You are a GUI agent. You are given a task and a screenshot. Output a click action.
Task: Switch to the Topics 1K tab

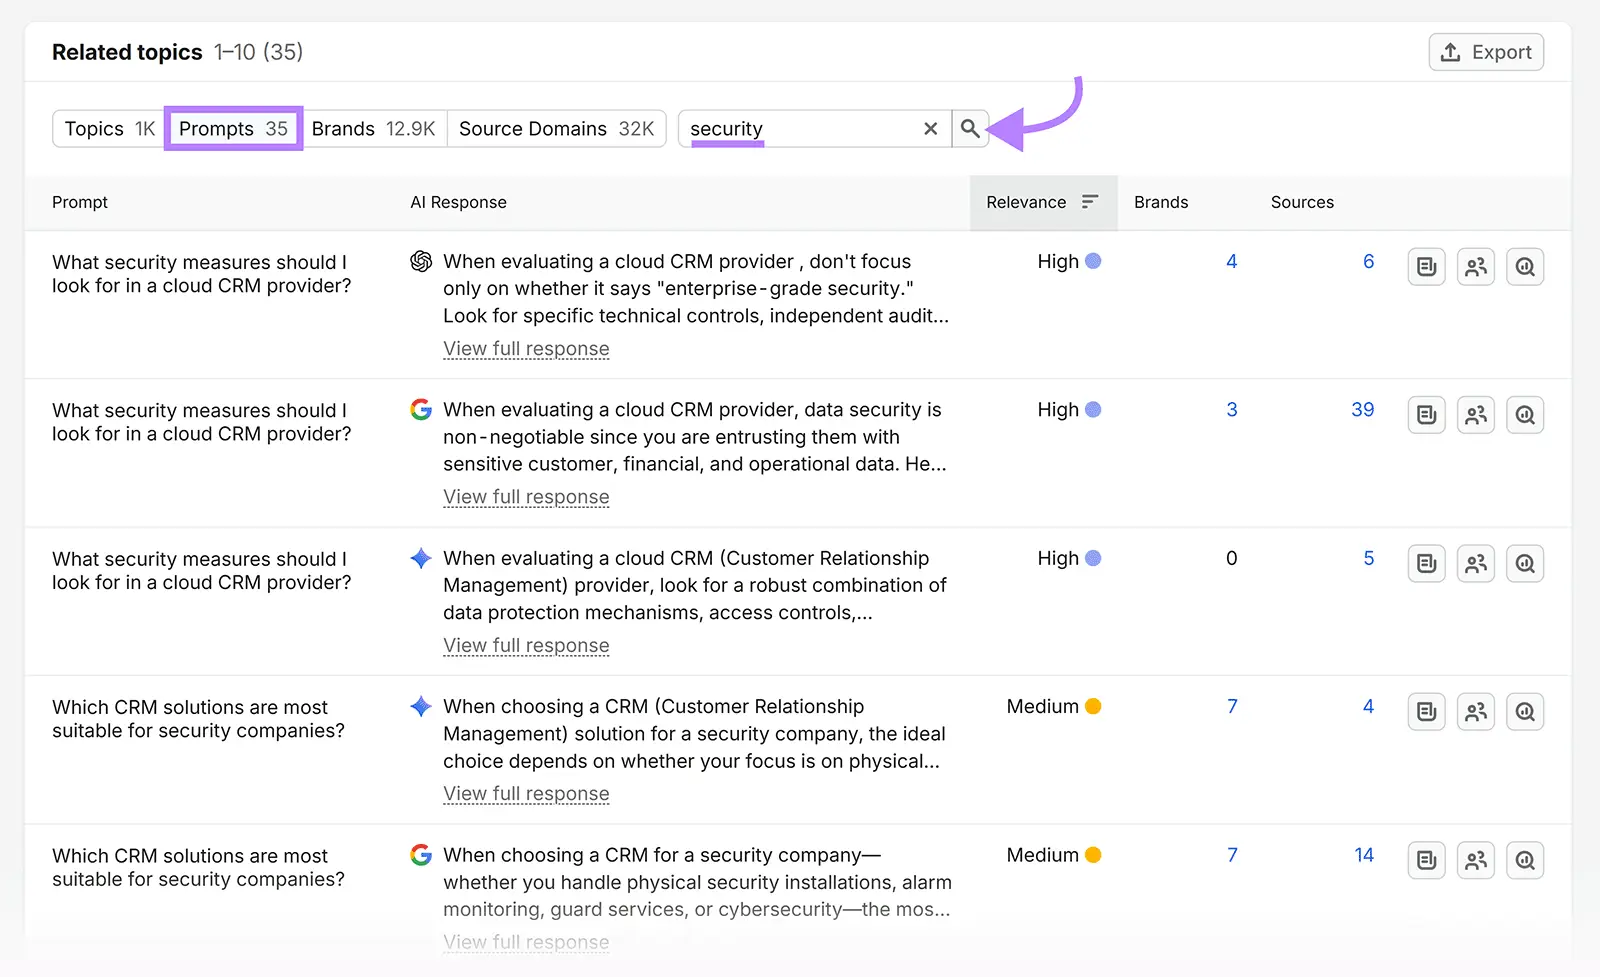tap(109, 129)
